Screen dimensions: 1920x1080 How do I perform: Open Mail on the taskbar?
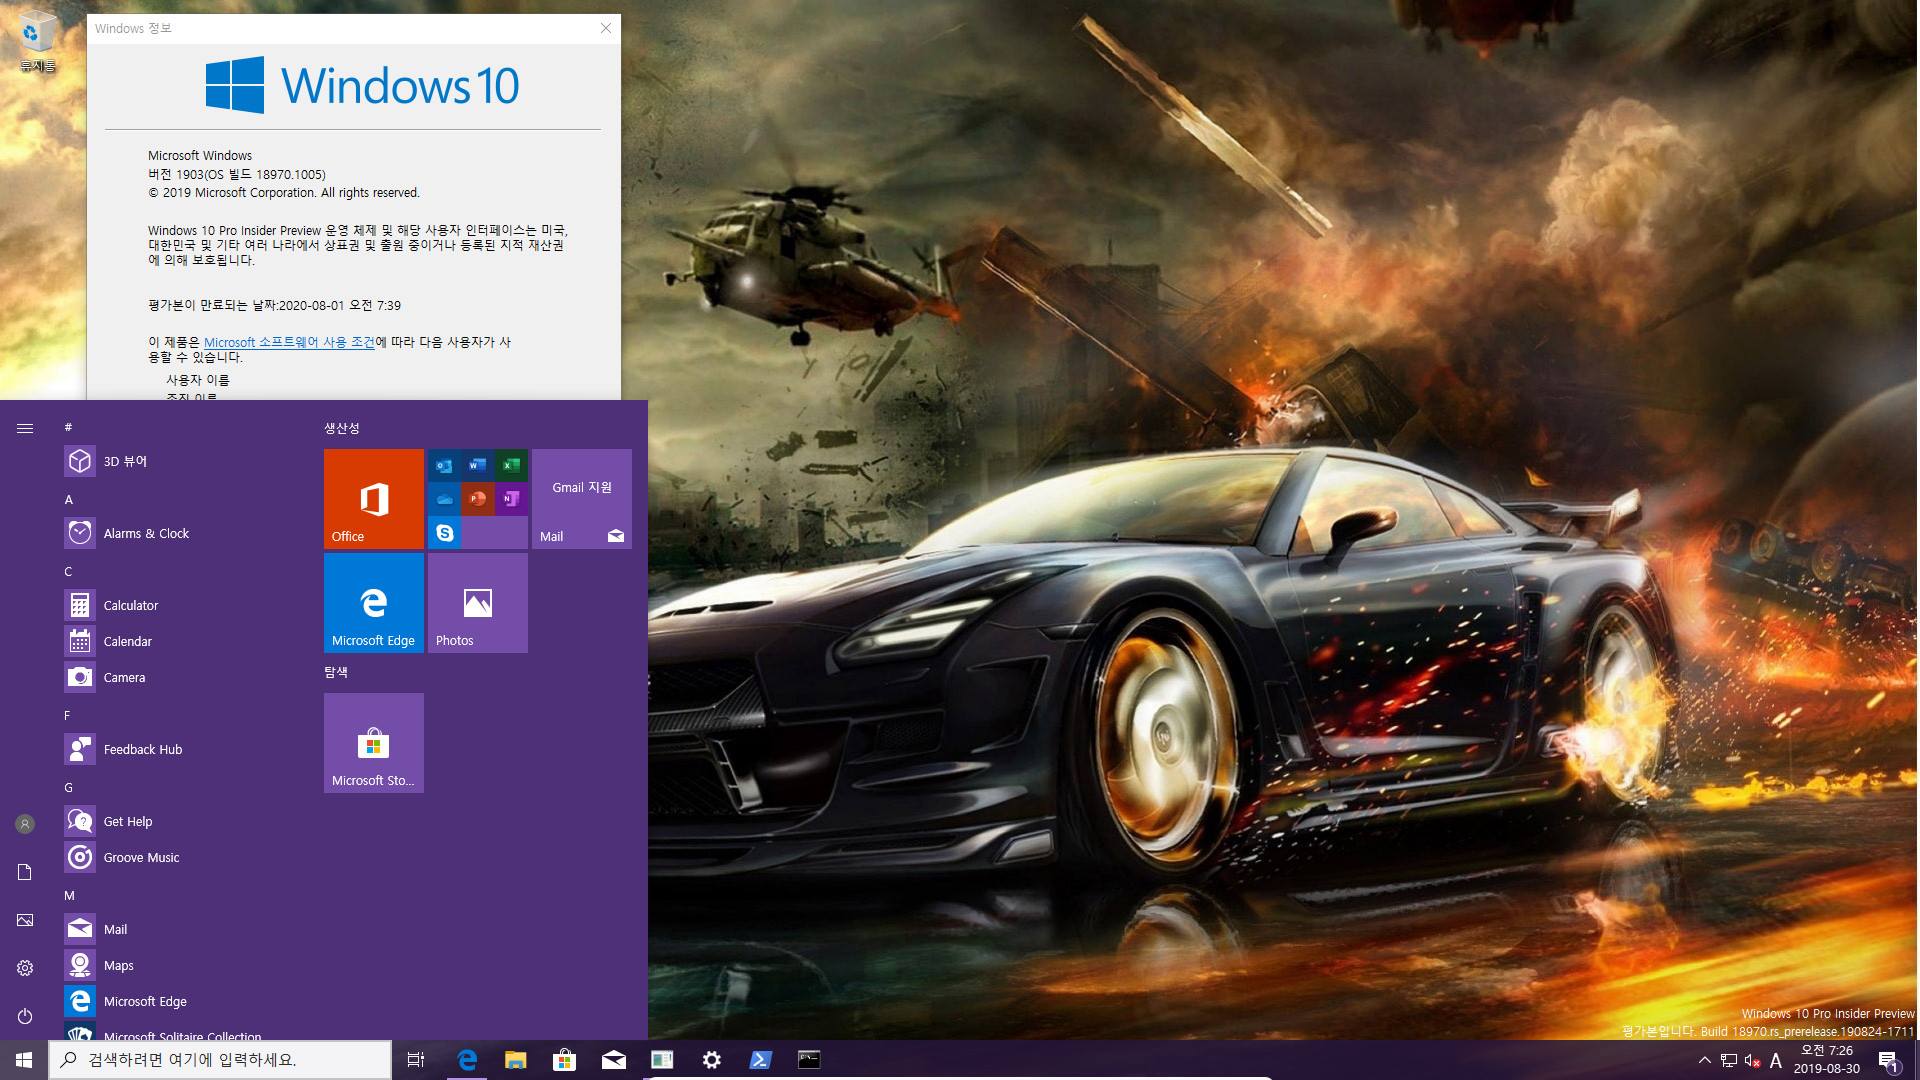(x=613, y=1060)
